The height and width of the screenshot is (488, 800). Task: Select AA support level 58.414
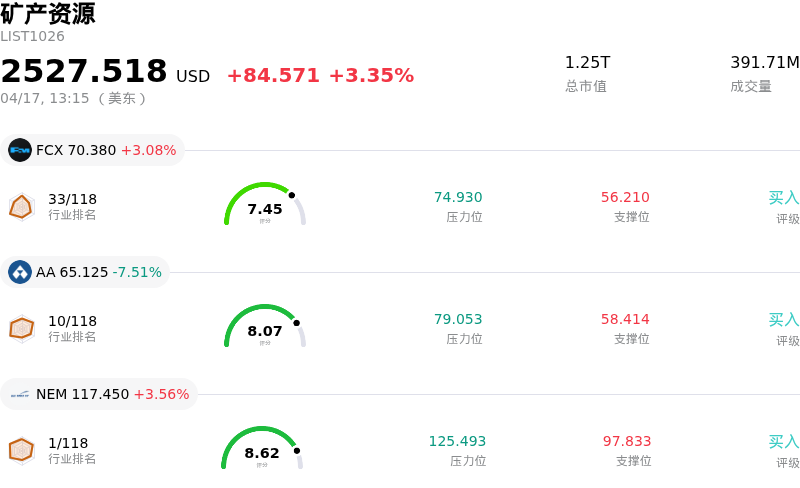pyautogui.click(x=625, y=320)
